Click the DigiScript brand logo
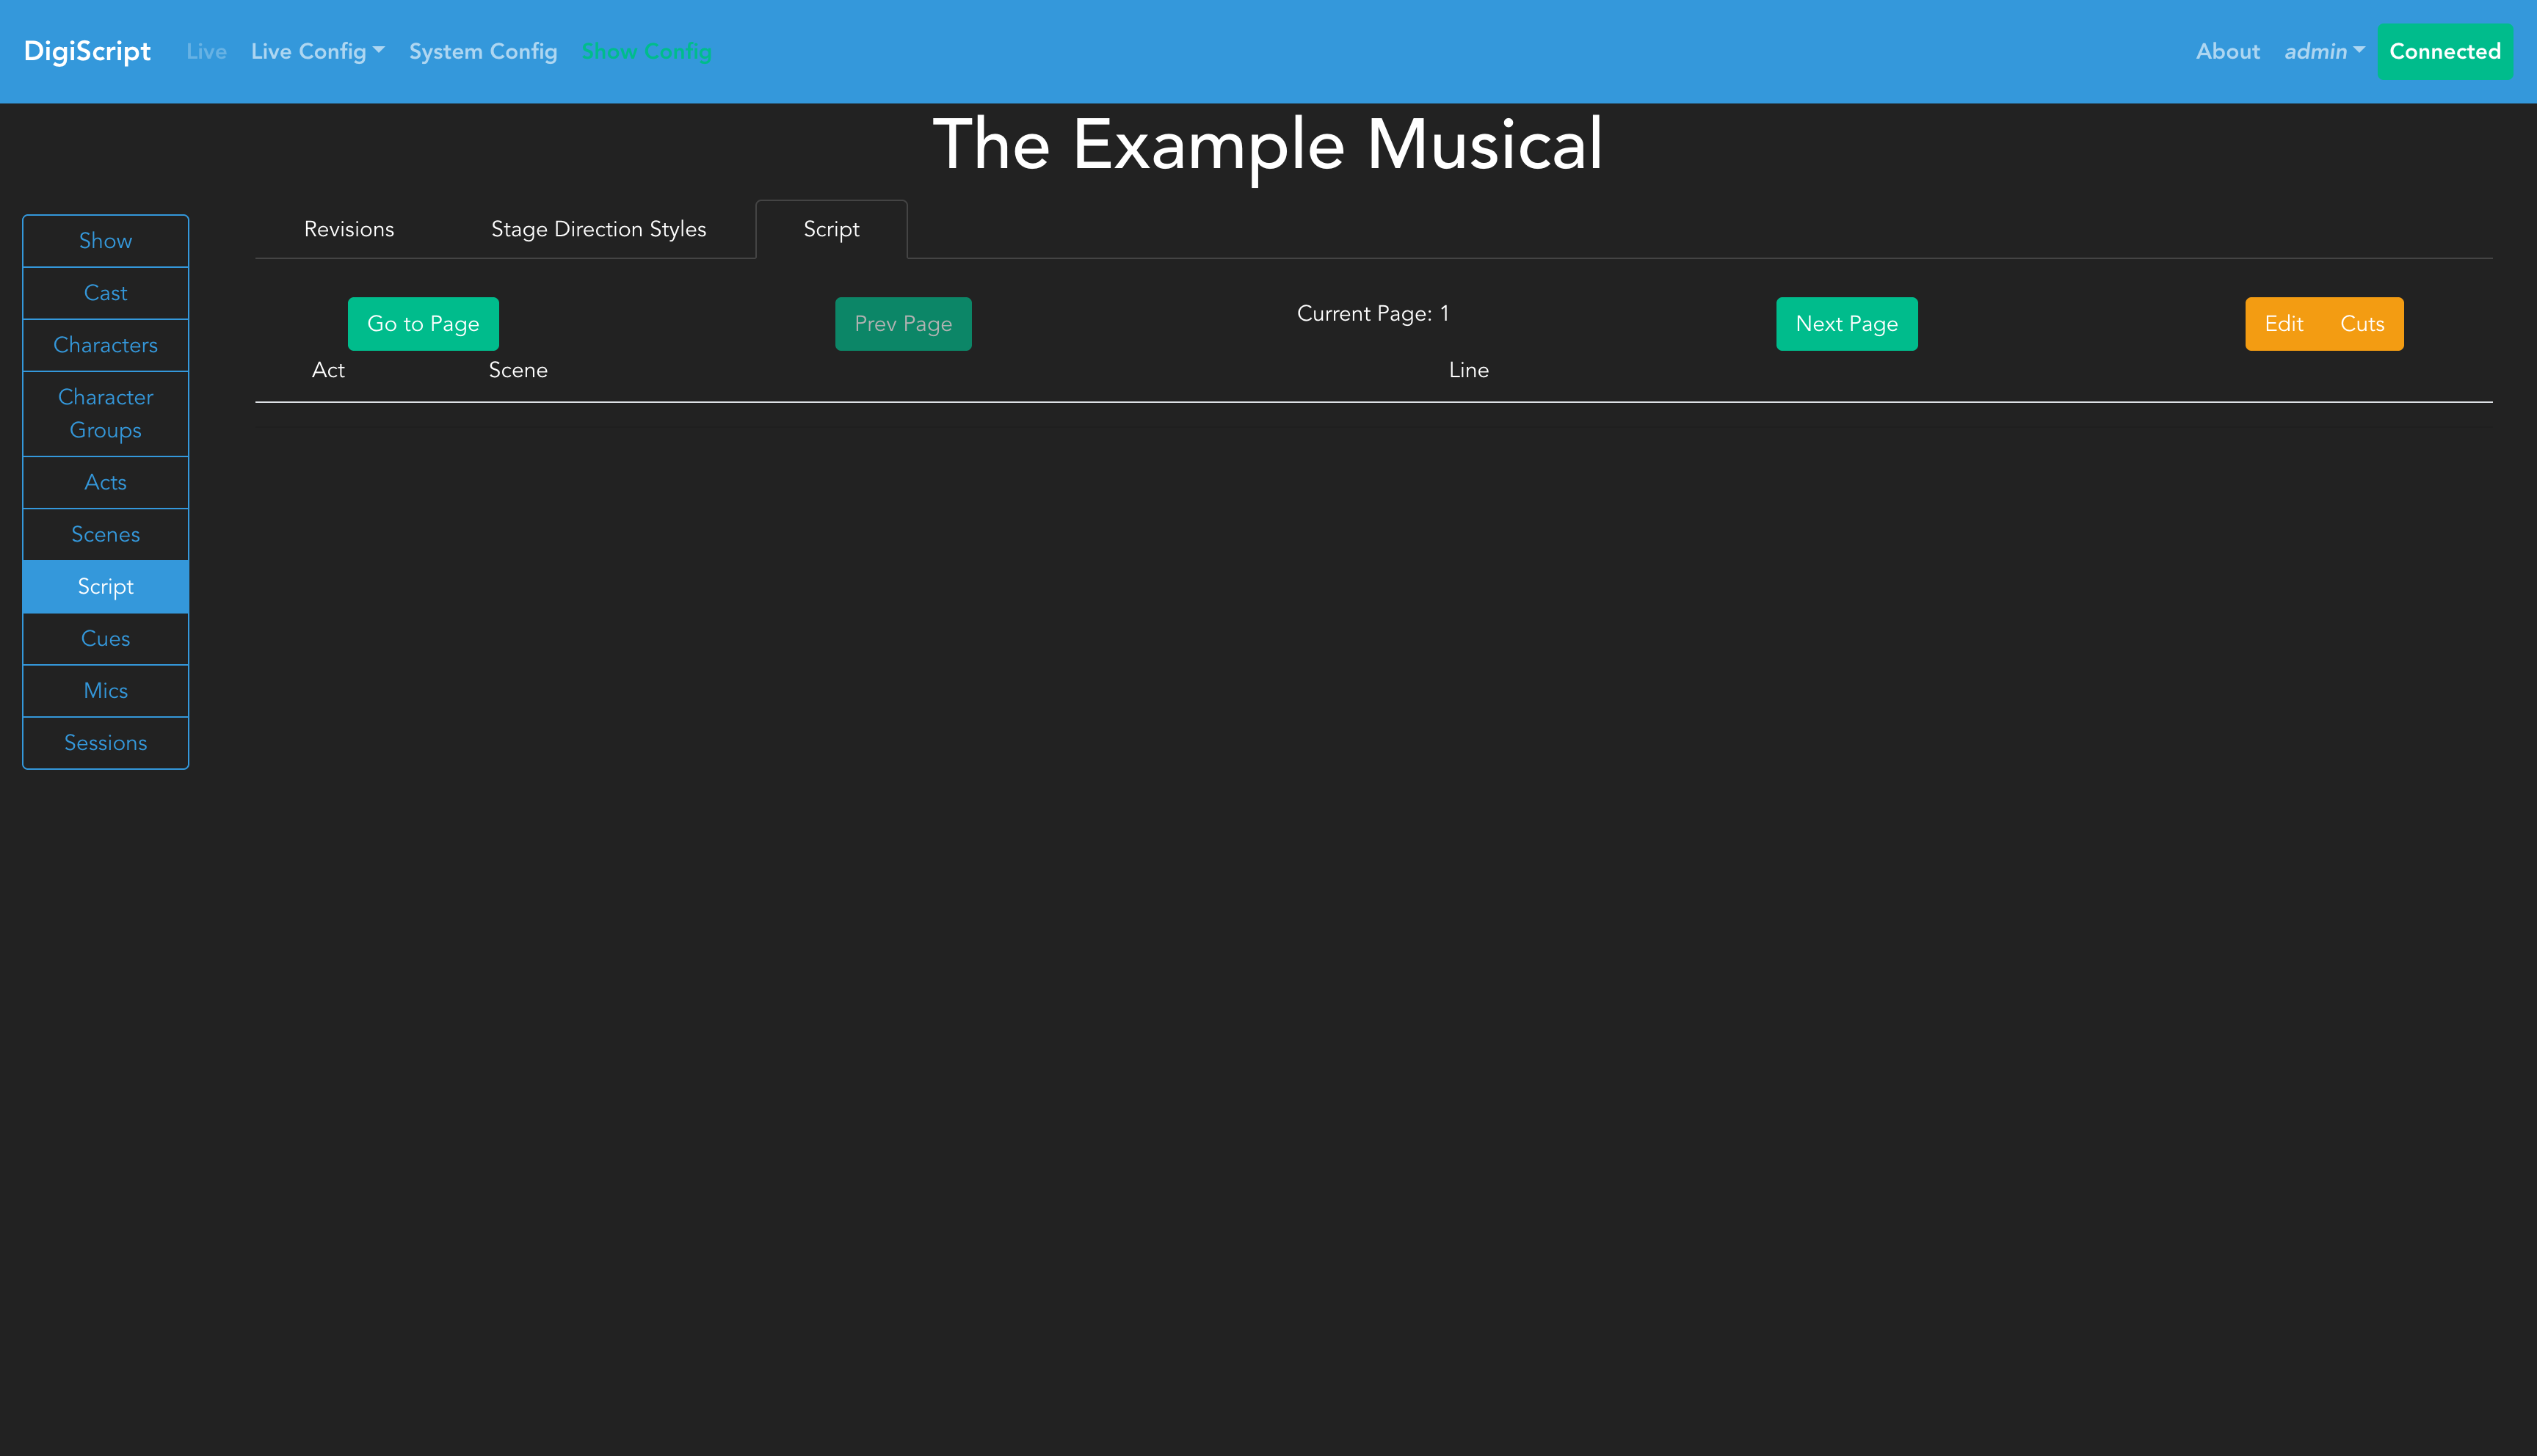Image resolution: width=2537 pixels, height=1456 pixels. tap(87, 51)
